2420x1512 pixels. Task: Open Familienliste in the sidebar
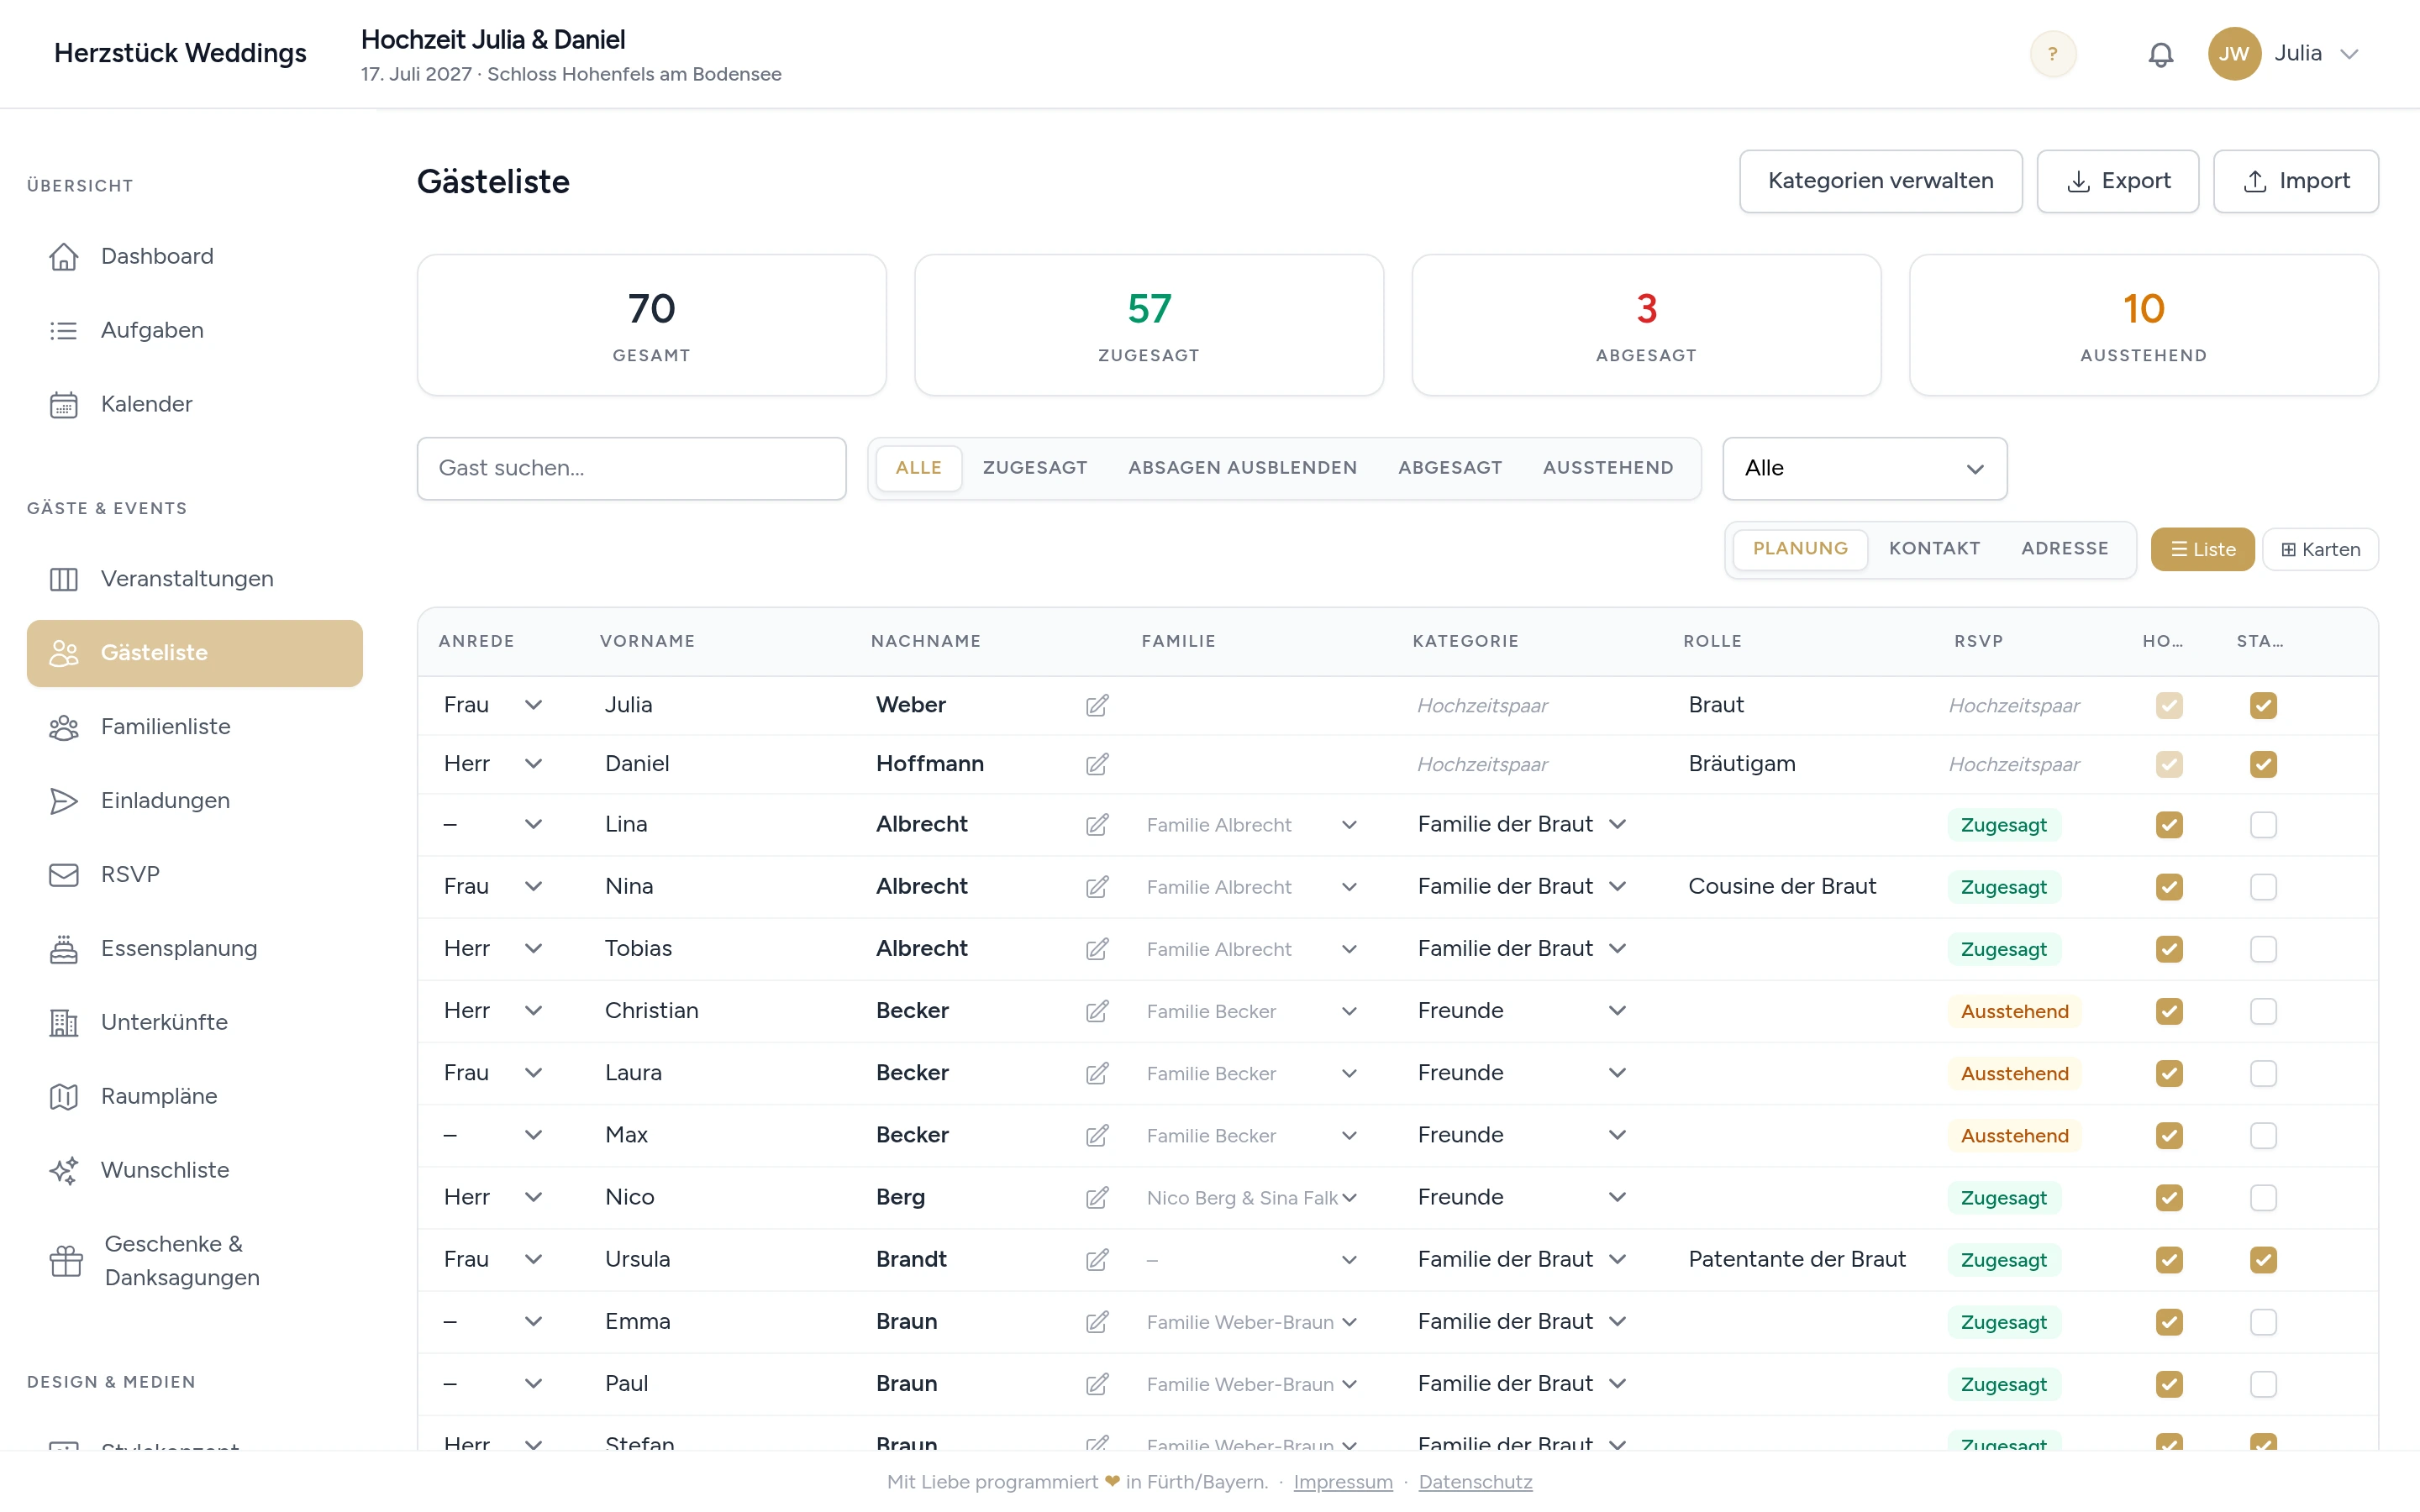point(194,727)
